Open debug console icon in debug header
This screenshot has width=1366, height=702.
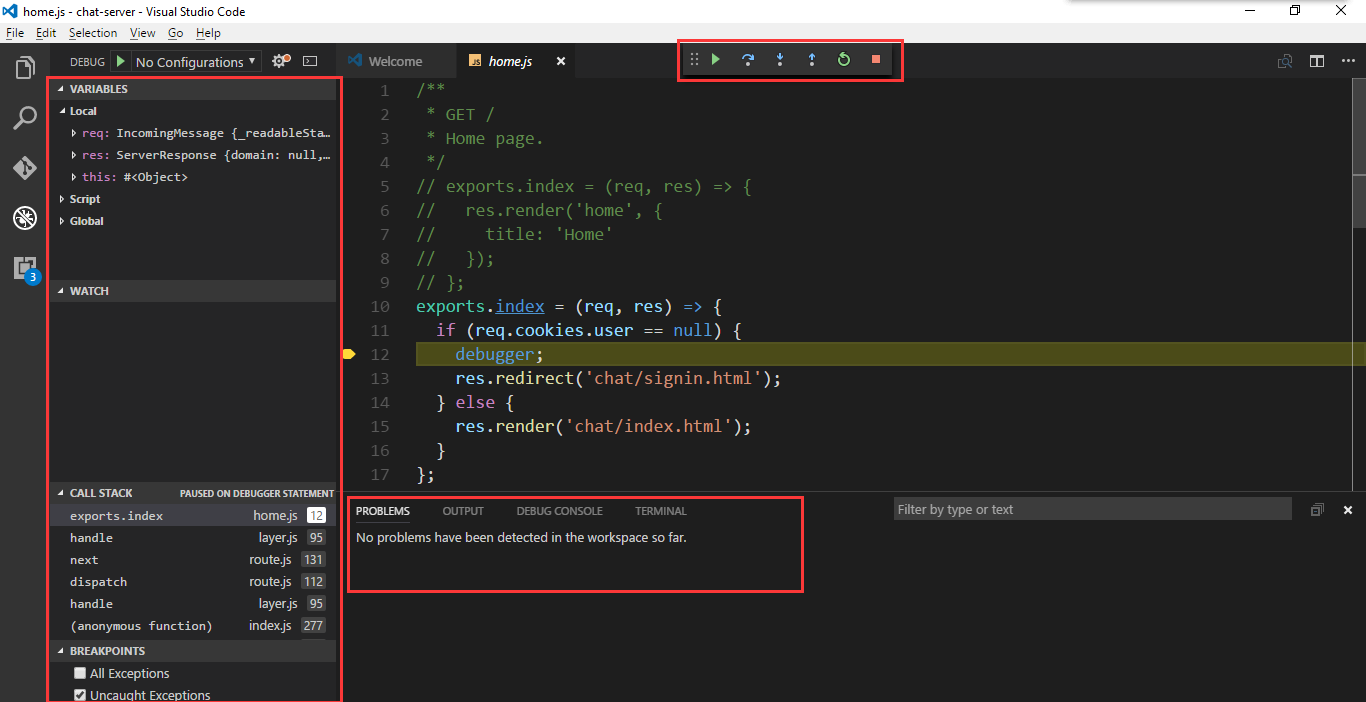[x=310, y=61]
